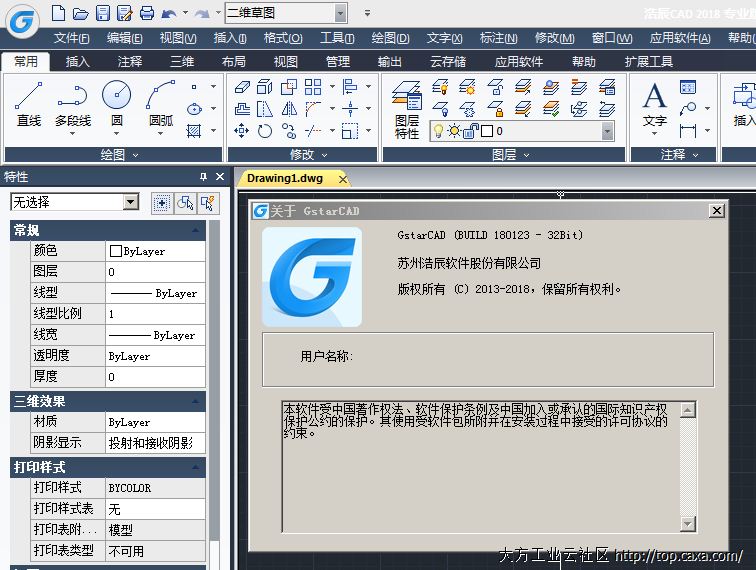Collapse the 打印样式 properties section

(x=195, y=467)
